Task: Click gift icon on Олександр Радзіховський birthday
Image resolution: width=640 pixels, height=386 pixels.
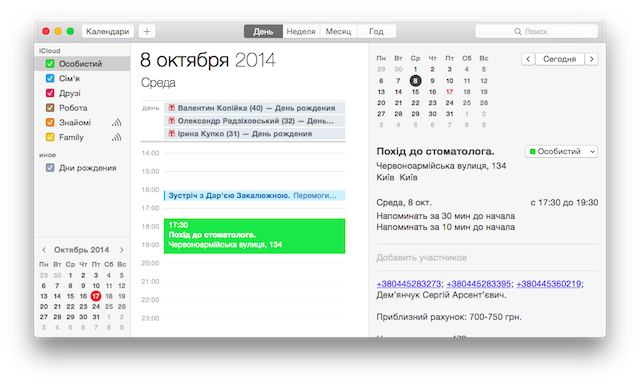Action: pos(172,121)
